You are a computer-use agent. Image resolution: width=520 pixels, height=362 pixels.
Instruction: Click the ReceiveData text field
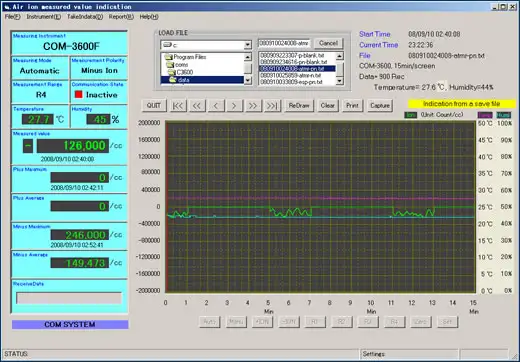tap(69, 298)
